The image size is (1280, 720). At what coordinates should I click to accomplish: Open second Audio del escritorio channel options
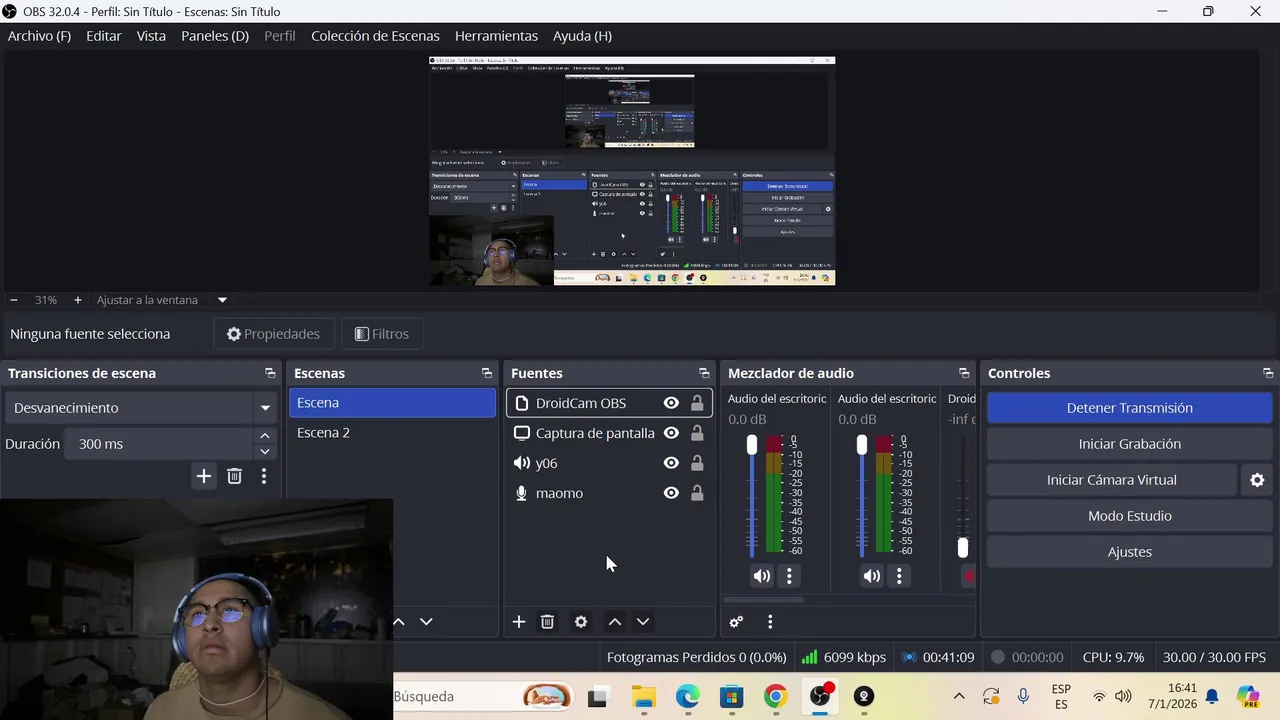pyautogui.click(x=899, y=576)
